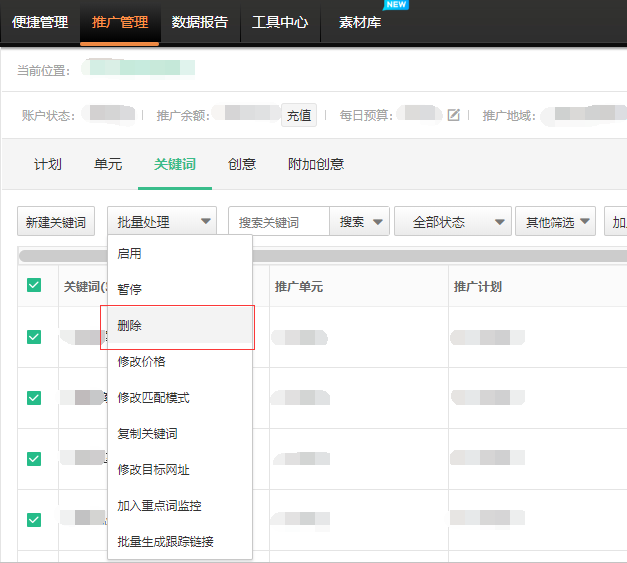Select 暂停 from the dropdown menu
This screenshot has width=627, height=563.
click(x=130, y=290)
